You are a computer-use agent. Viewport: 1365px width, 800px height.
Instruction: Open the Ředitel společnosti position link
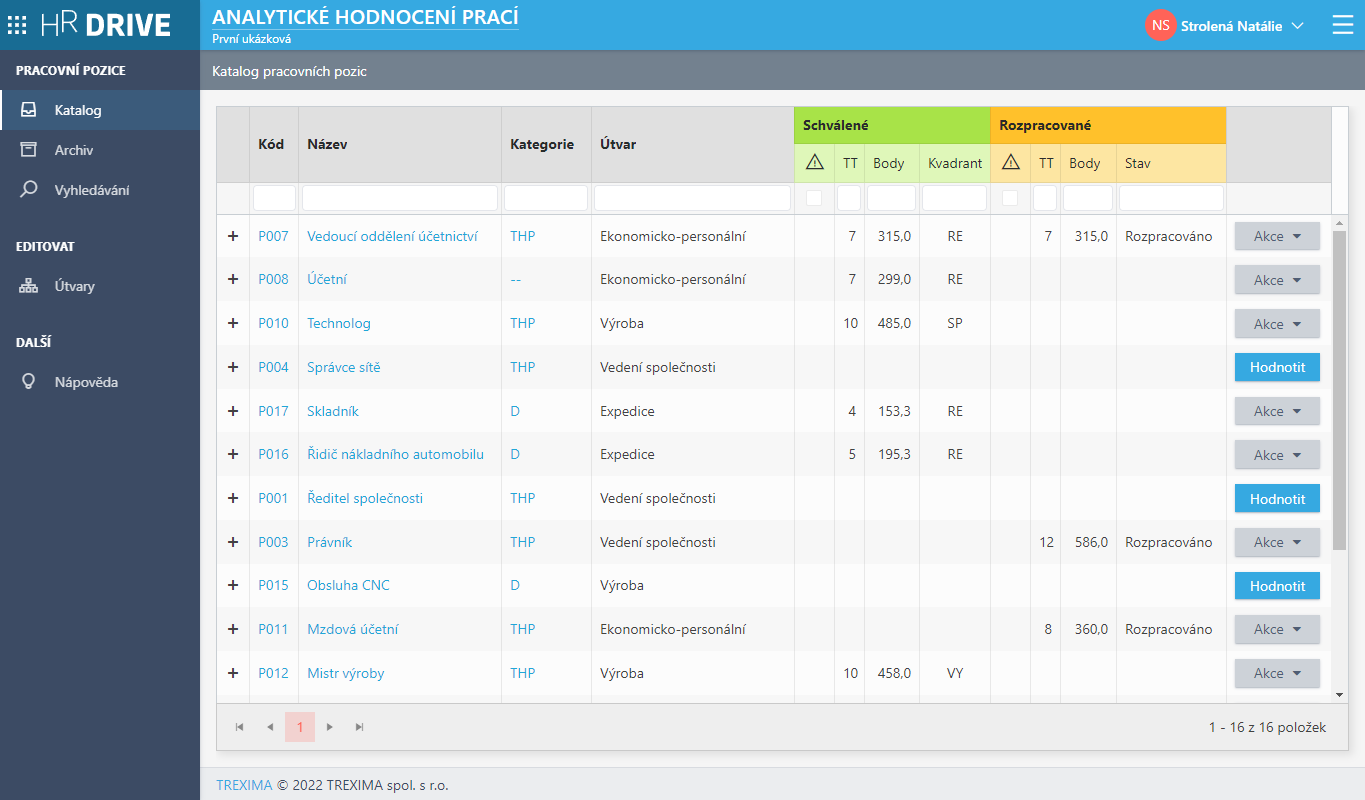click(x=364, y=498)
